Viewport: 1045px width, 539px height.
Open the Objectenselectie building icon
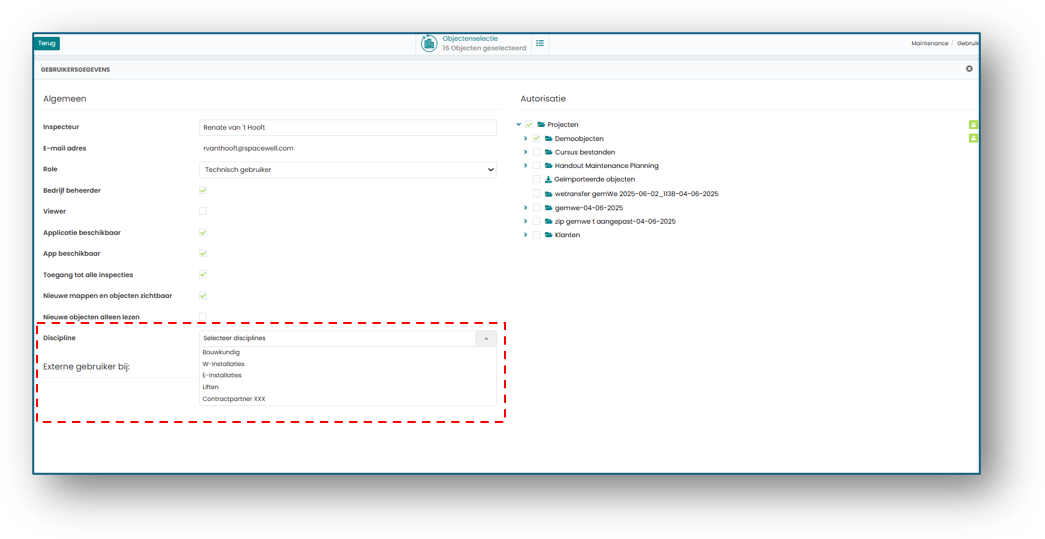(429, 43)
